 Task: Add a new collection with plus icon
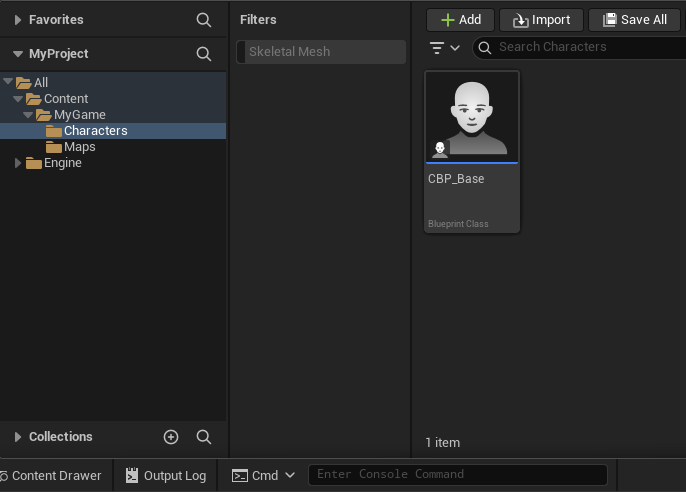(x=171, y=437)
